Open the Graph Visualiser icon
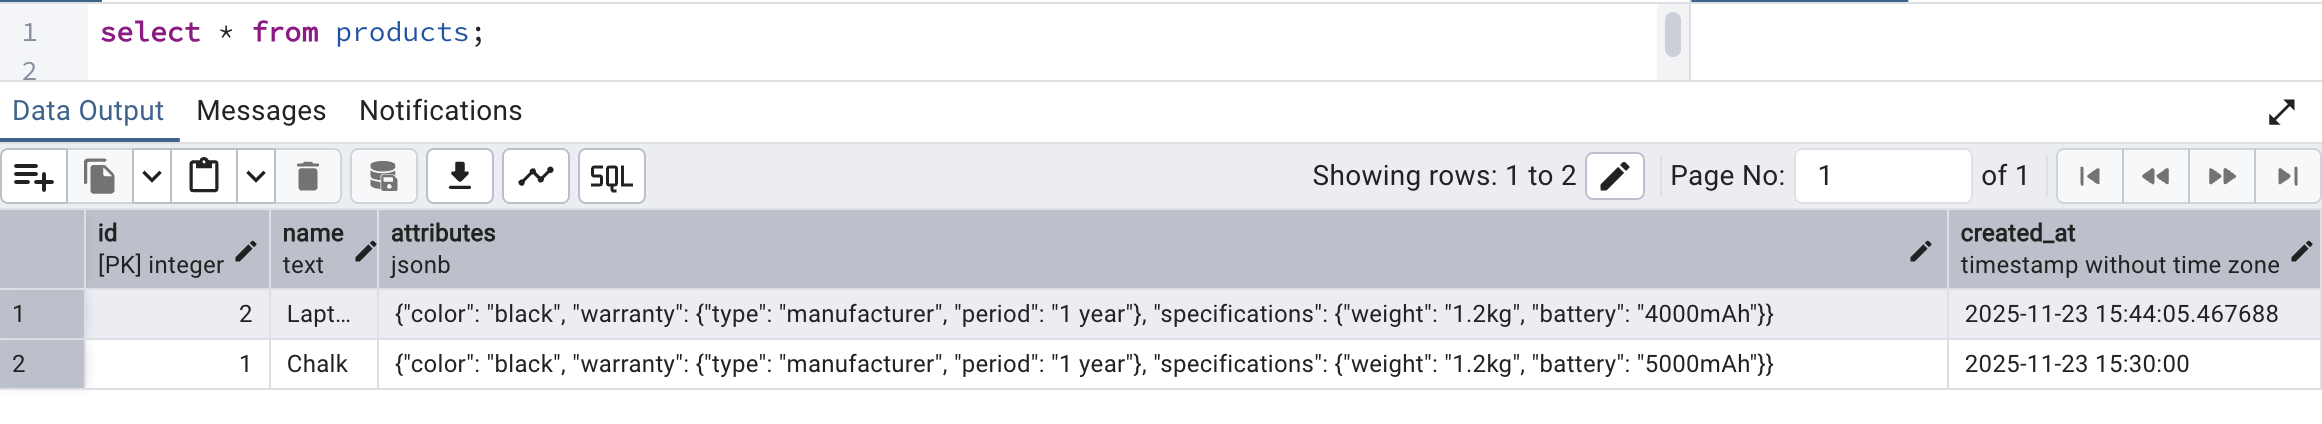Screen dimensions: 2322x424 [x=536, y=177]
